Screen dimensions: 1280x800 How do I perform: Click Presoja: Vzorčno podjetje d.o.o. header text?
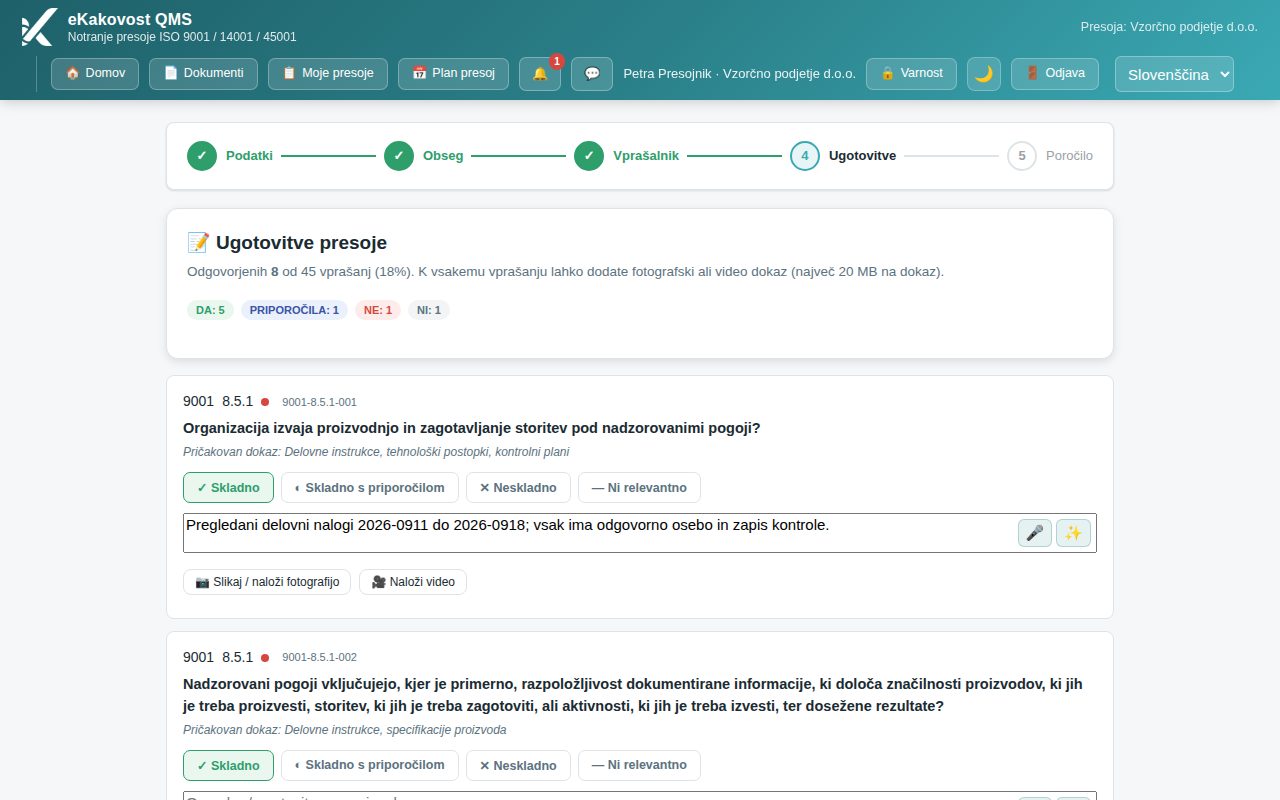pyautogui.click(x=1169, y=27)
